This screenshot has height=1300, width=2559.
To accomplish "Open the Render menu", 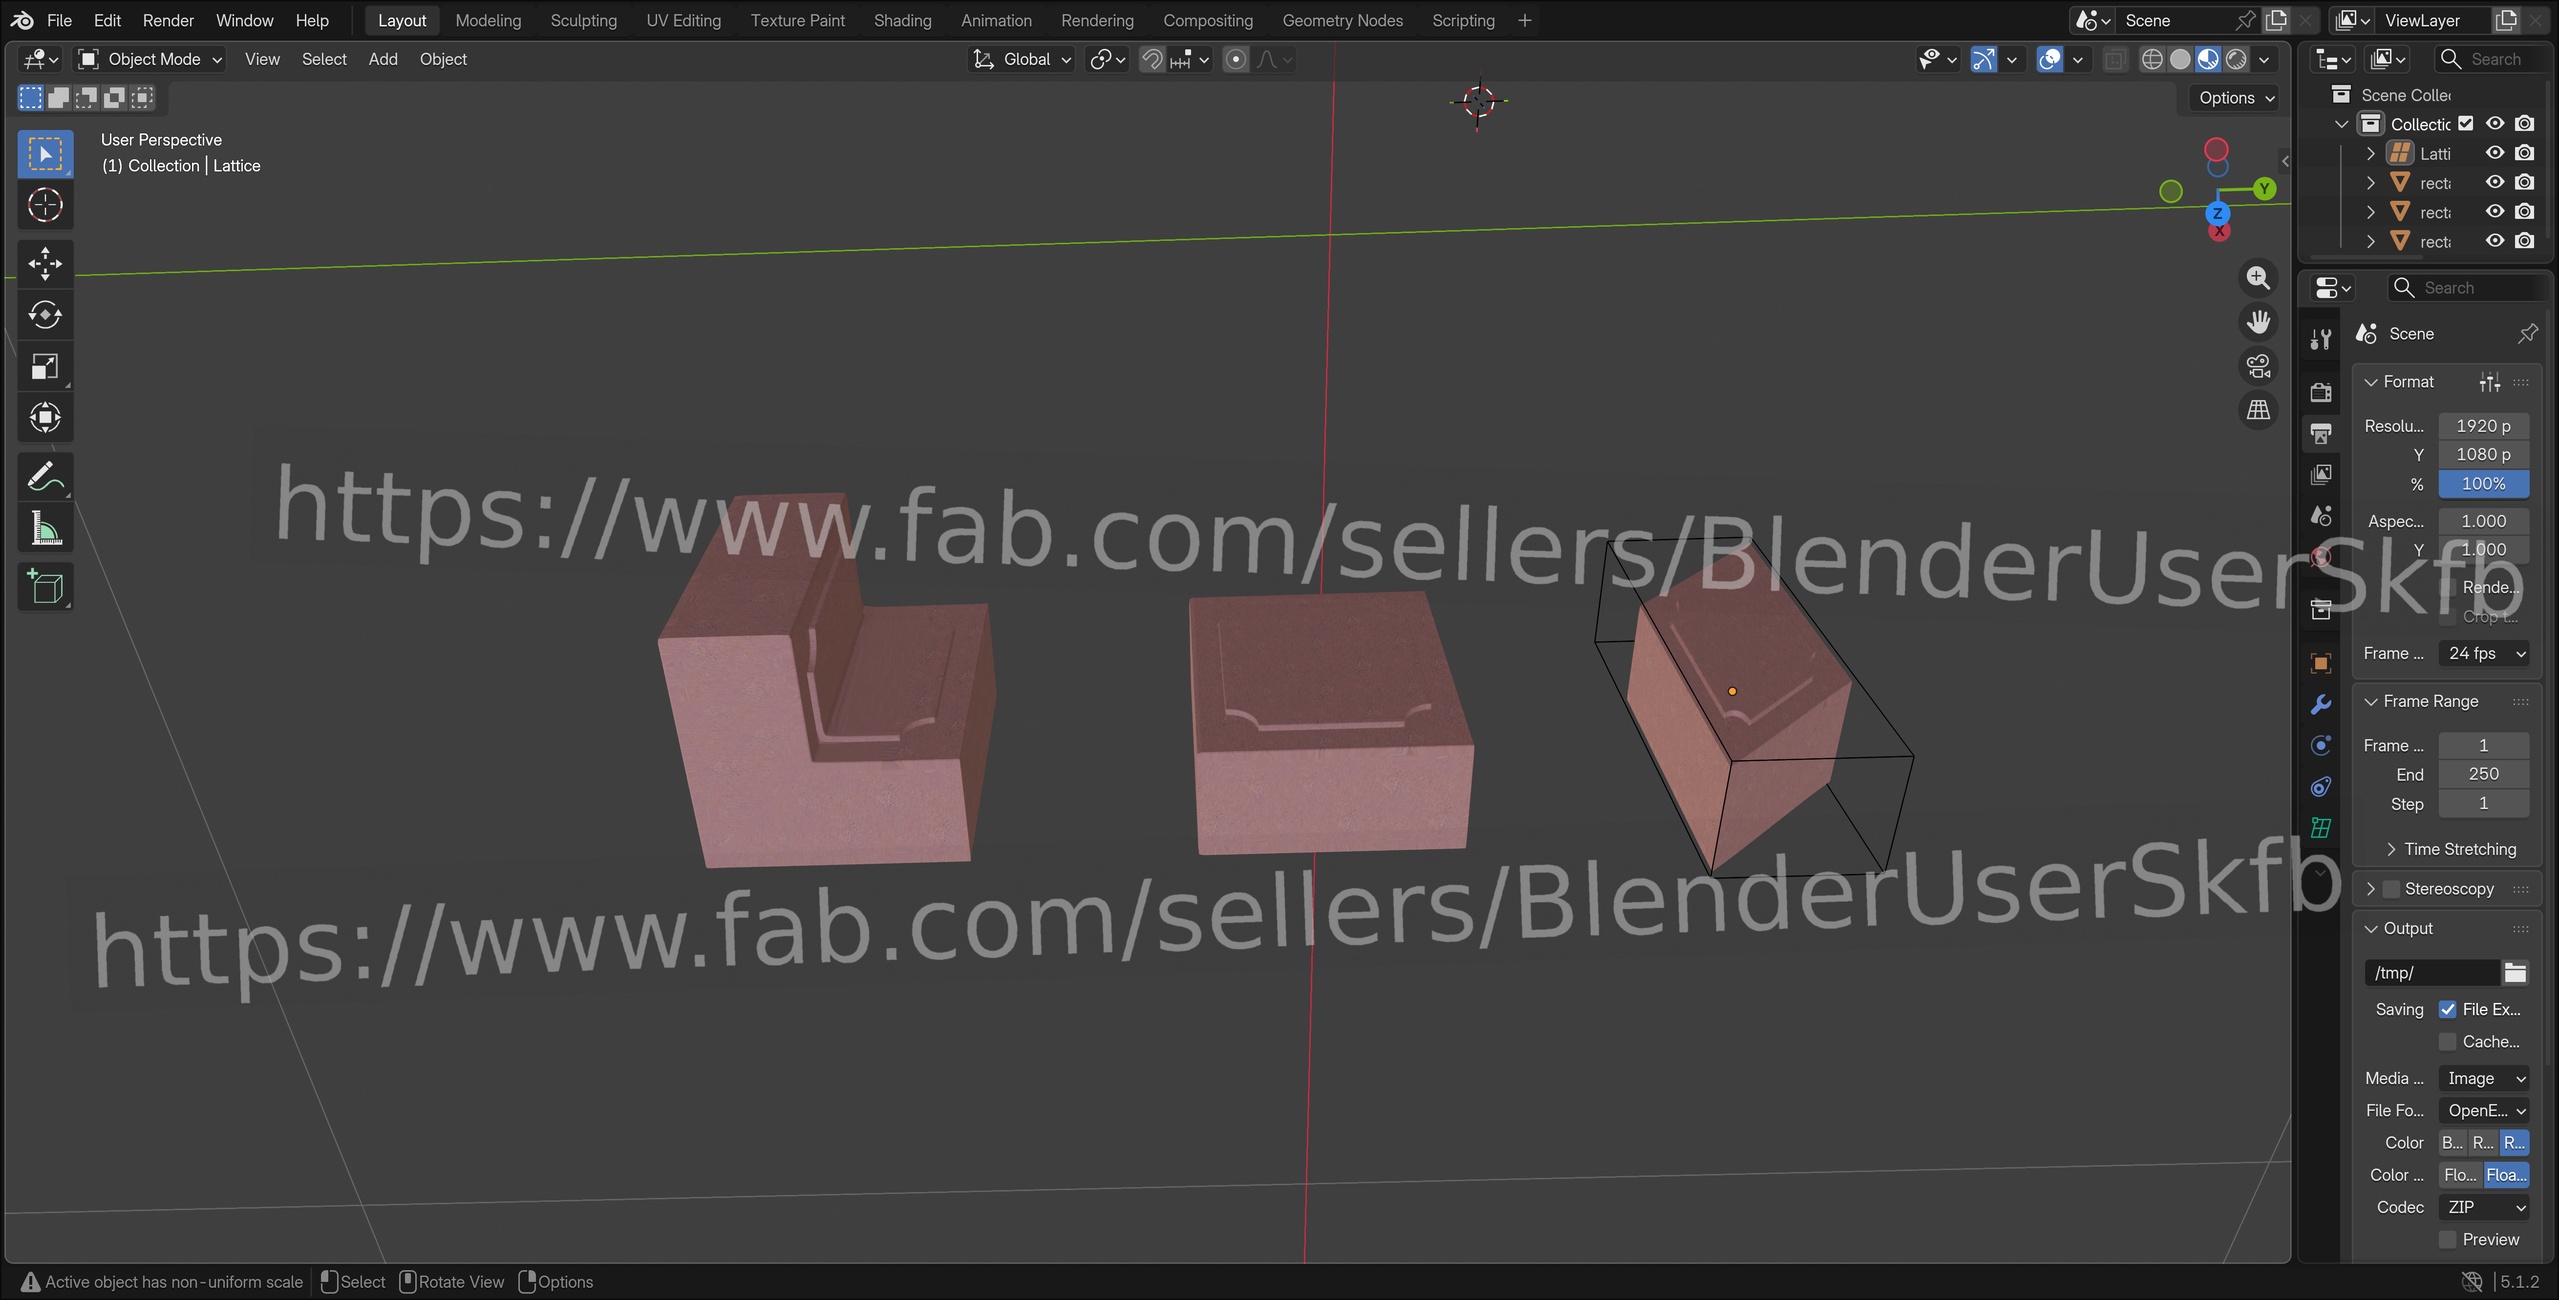I will [x=168, y=20].
